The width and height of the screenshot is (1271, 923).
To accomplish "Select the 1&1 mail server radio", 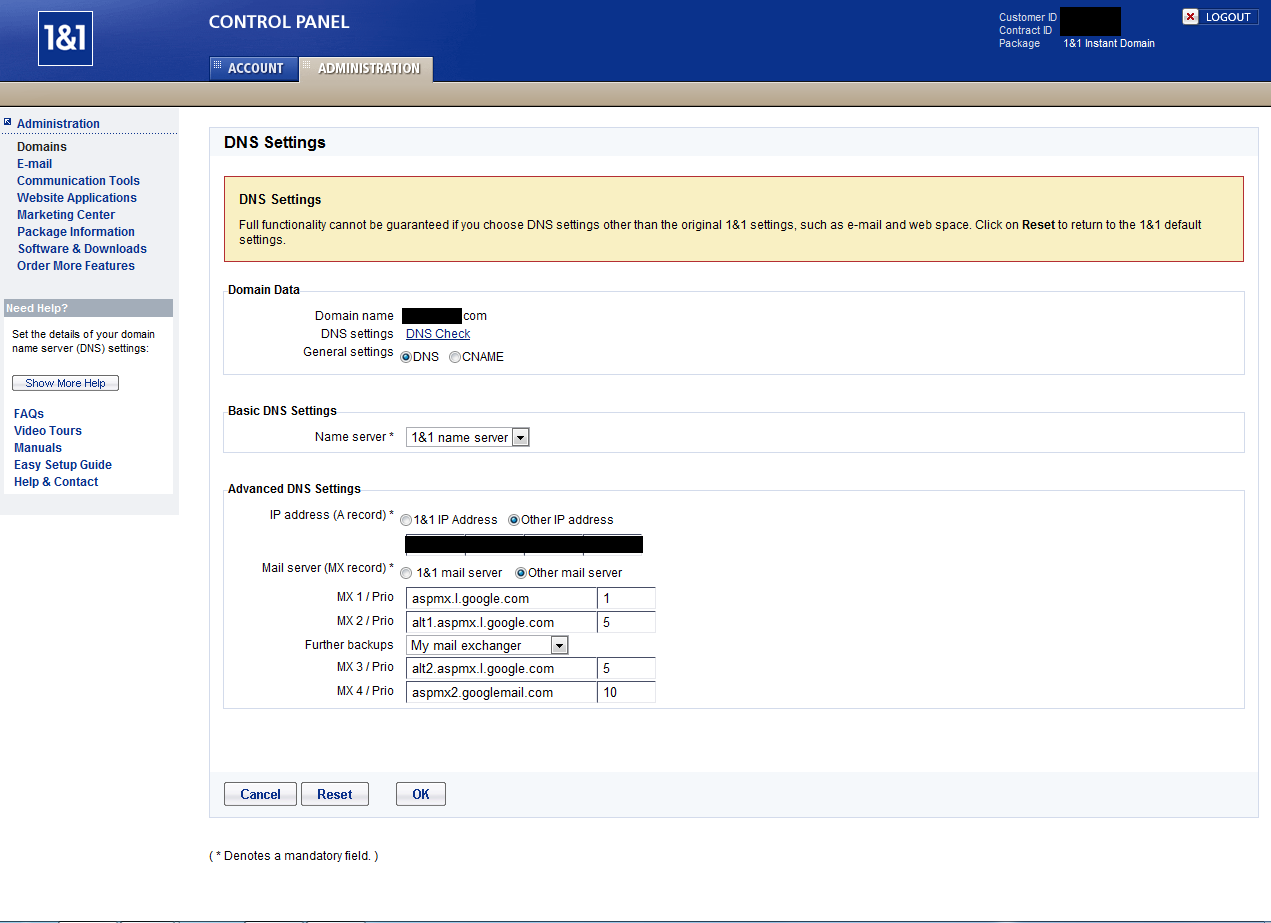I will [x=406, y=573].
